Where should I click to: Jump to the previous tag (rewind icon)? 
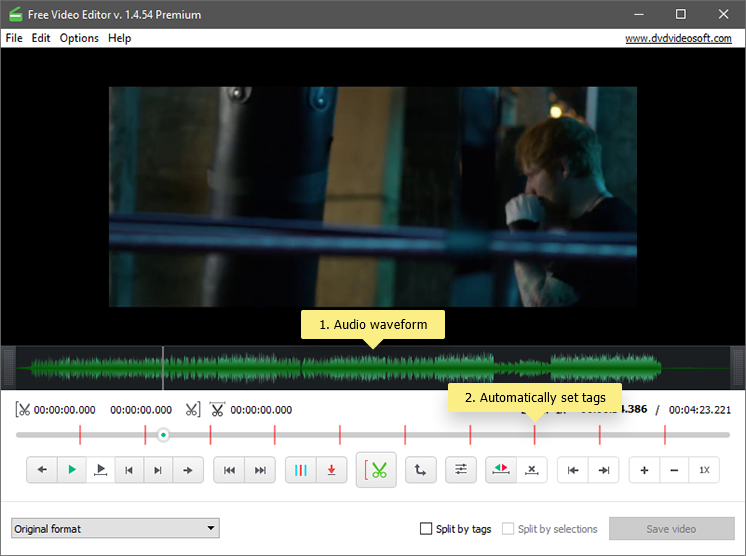click(230, 470)
